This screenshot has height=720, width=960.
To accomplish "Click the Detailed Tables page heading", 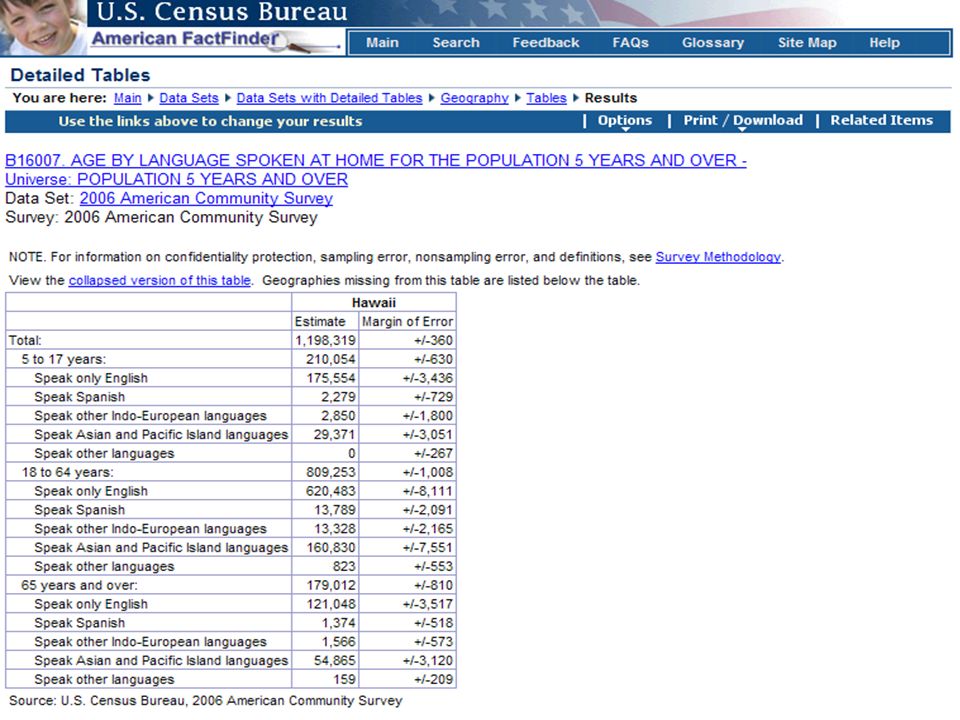I will coord(80,75).
